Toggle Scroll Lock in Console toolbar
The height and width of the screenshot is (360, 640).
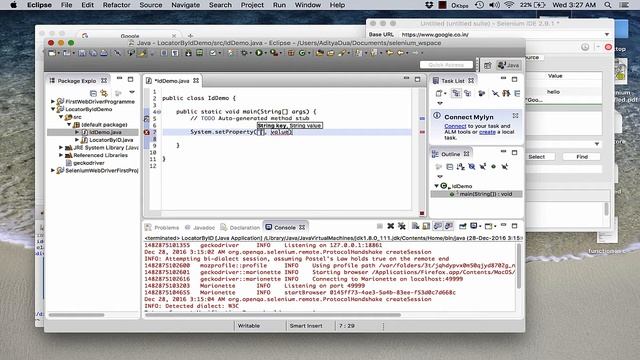(x=426, y=226)
